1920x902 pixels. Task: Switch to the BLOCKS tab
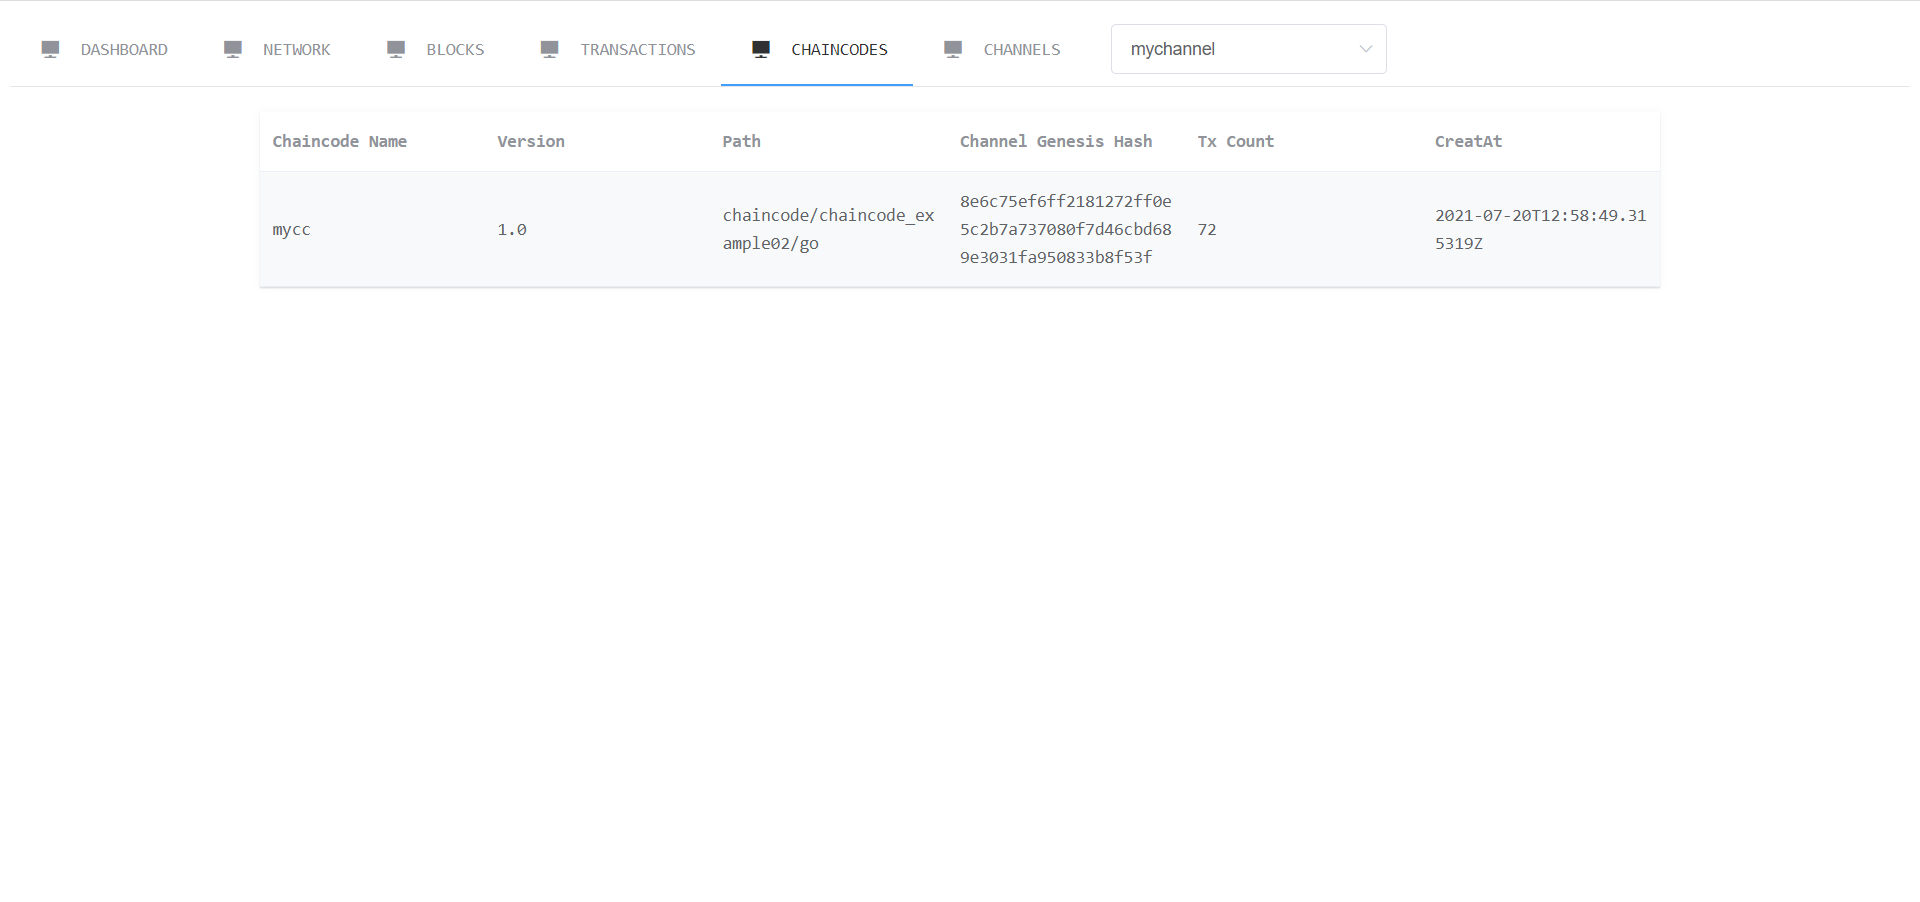click(456, 49)
